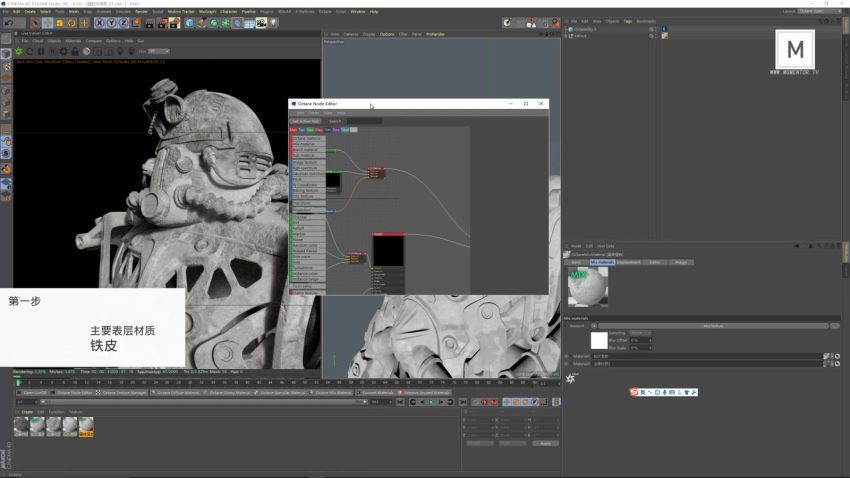Viewport: 850px width, 478px height.
Task: Open Layout dropdown at top right
Action: coord(819,11)
